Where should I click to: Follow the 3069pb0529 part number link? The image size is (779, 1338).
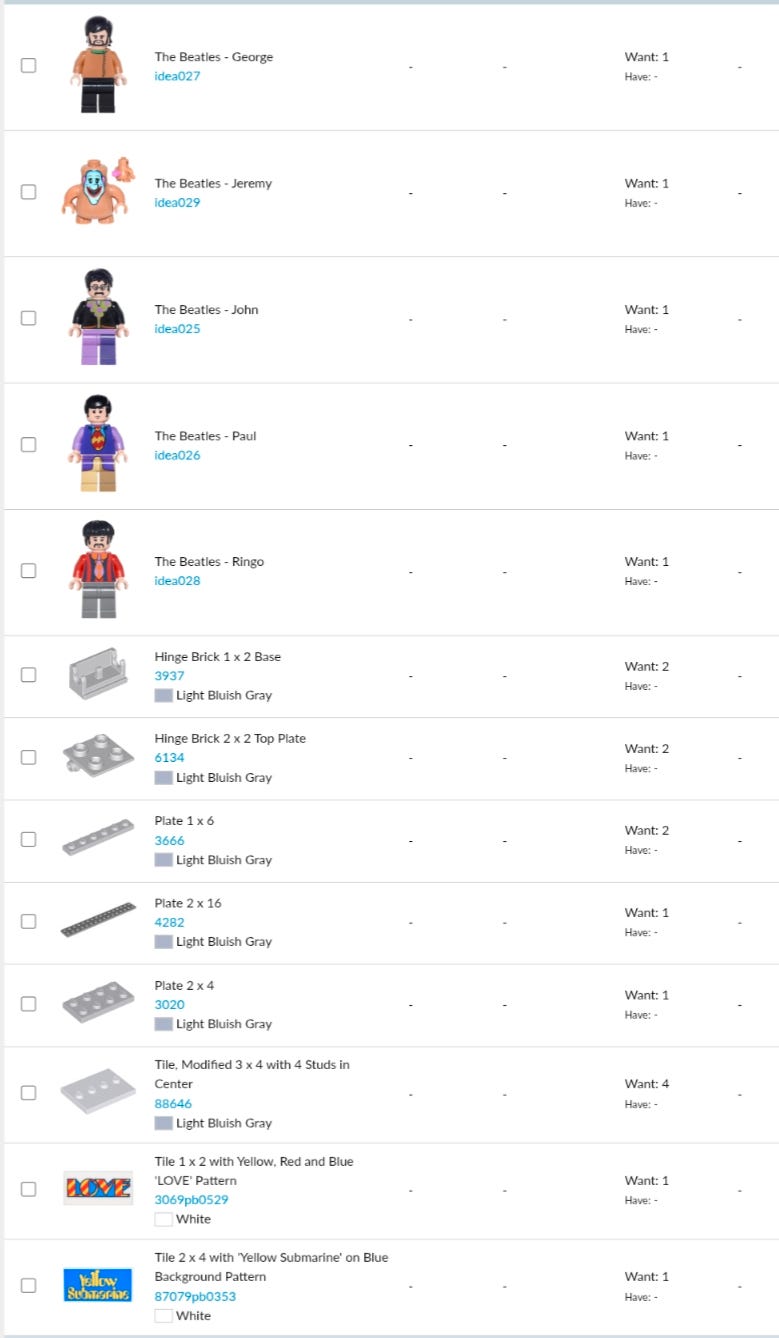192,1200
